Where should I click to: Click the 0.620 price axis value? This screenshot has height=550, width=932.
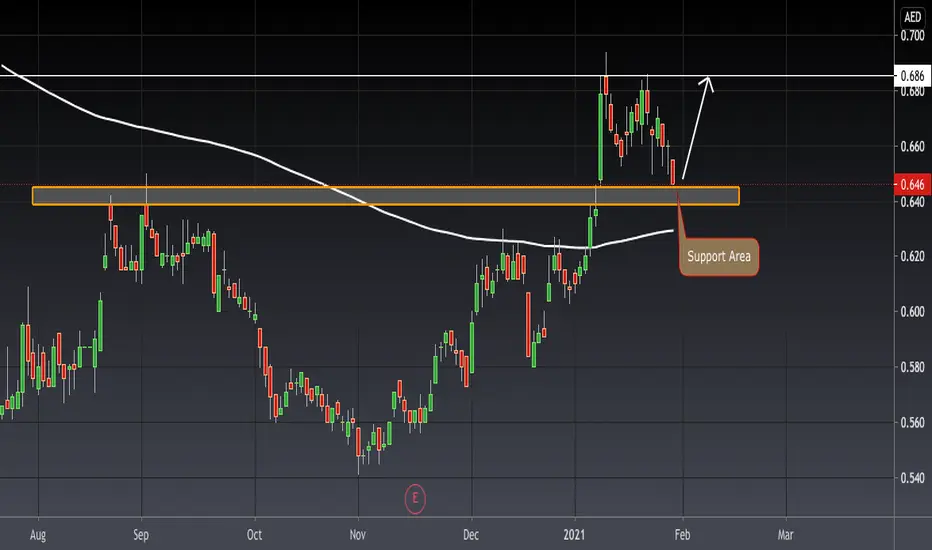point(912,256)
